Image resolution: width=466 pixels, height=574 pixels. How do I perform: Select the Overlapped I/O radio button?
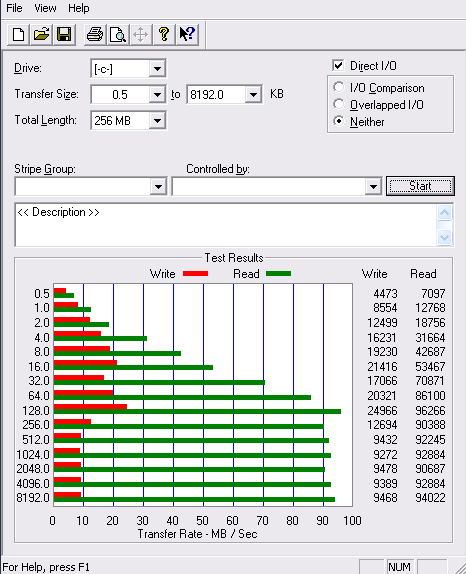(339, 105)
